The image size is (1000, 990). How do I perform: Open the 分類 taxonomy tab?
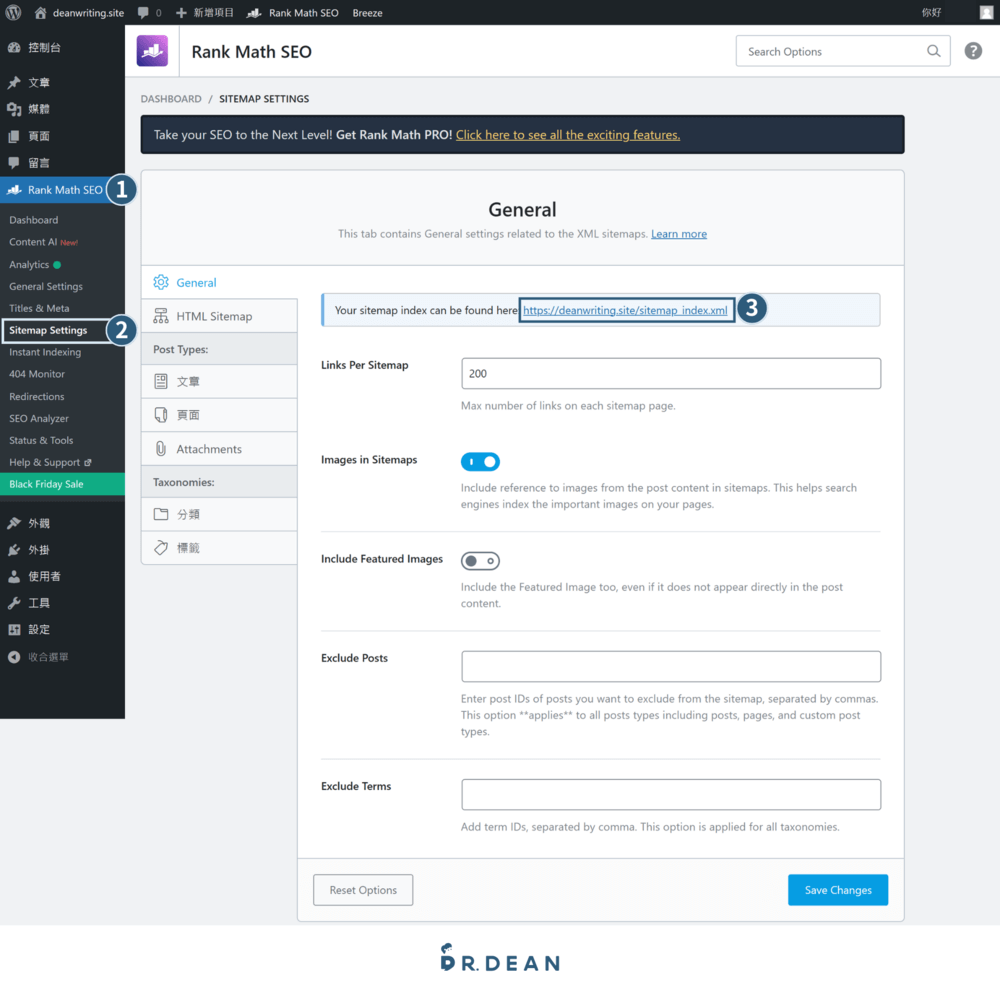click(219, 514)
